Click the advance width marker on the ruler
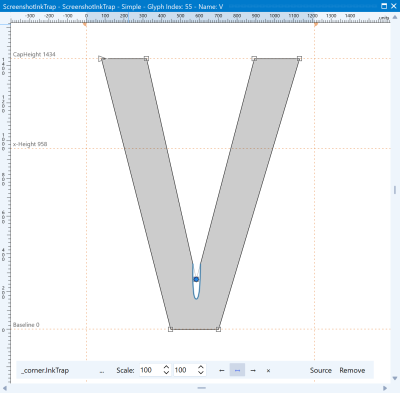The height and width of the screenshot is (393, 400). click(x=316, y=24)
